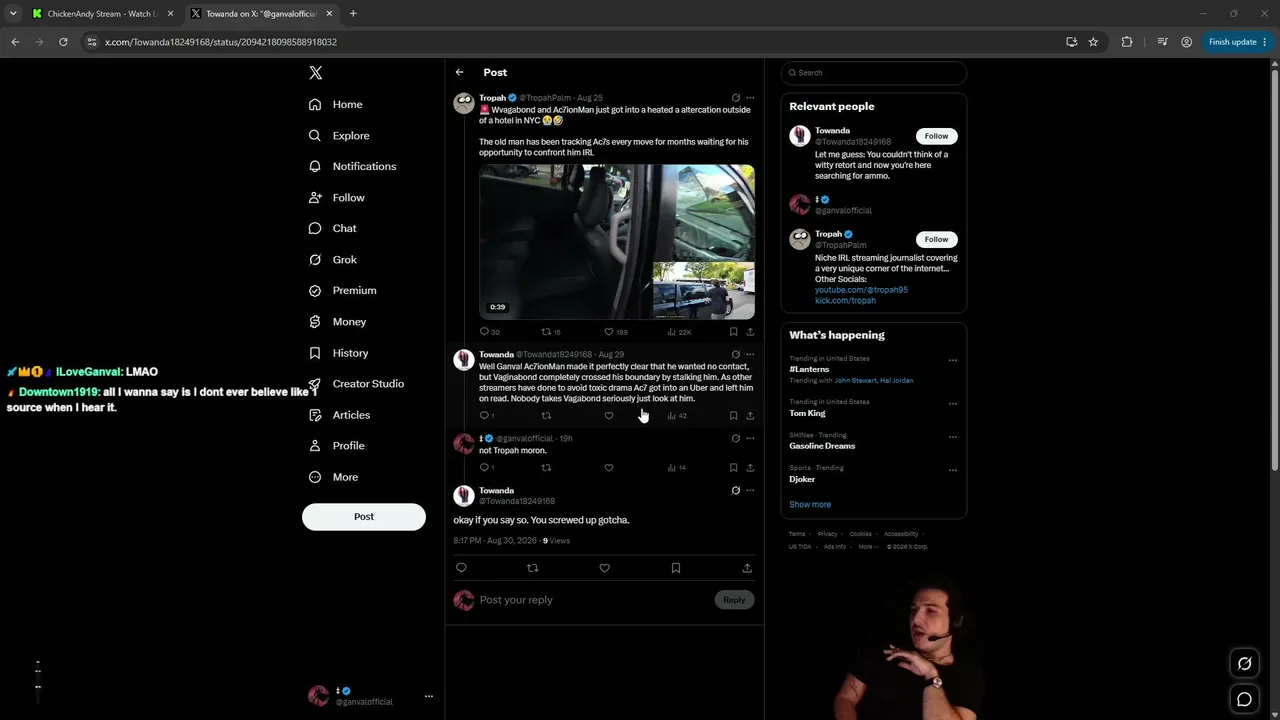Open Chrome extensions puzzle icon

1127,42
